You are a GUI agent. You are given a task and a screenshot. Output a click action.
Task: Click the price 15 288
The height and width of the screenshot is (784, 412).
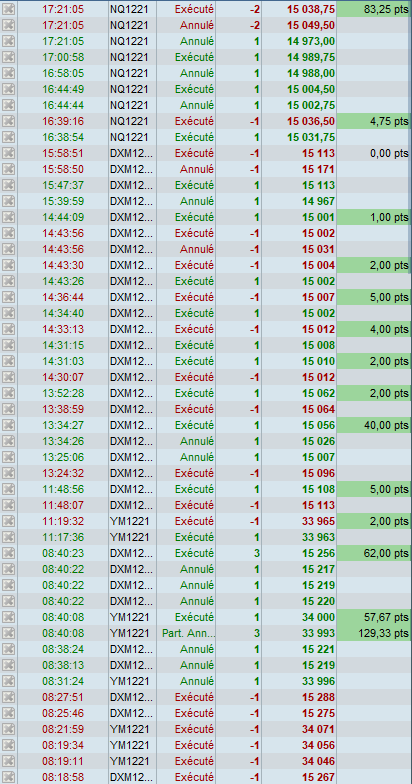click(x=318, y=697)
